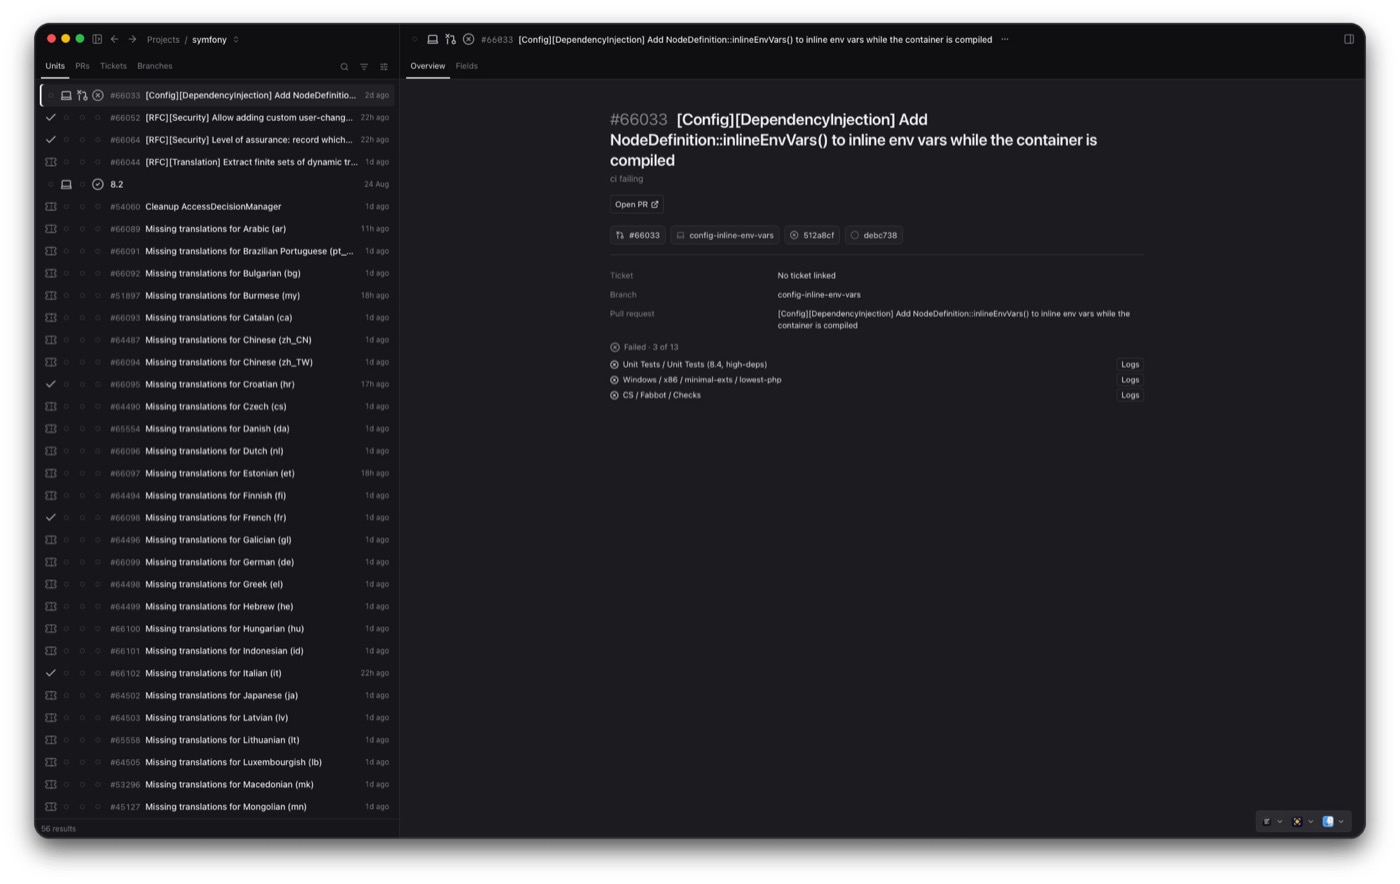Open the search icon in Units list
This screenshot has height=884, width=1400.
click(x=344, y=67)
